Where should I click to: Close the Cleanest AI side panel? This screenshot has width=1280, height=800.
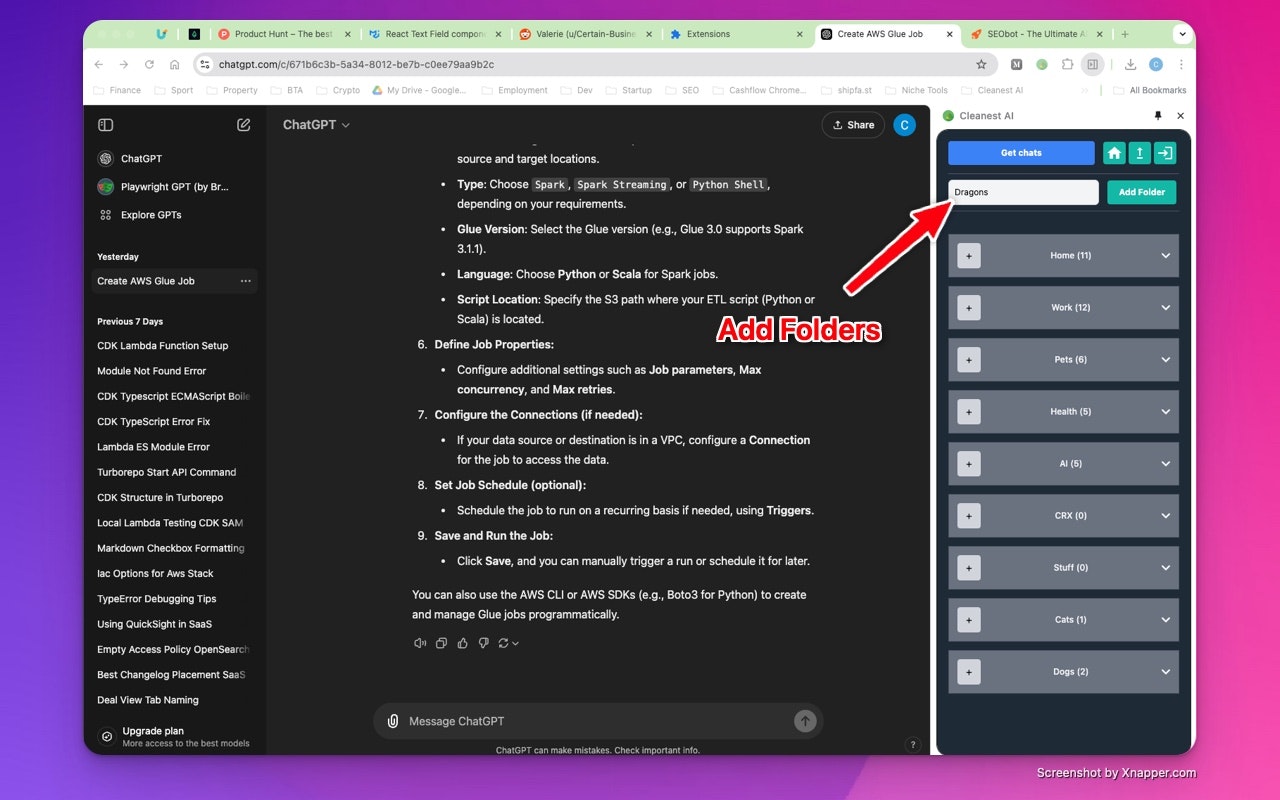pyautogui.click(x=1180, y=116)
